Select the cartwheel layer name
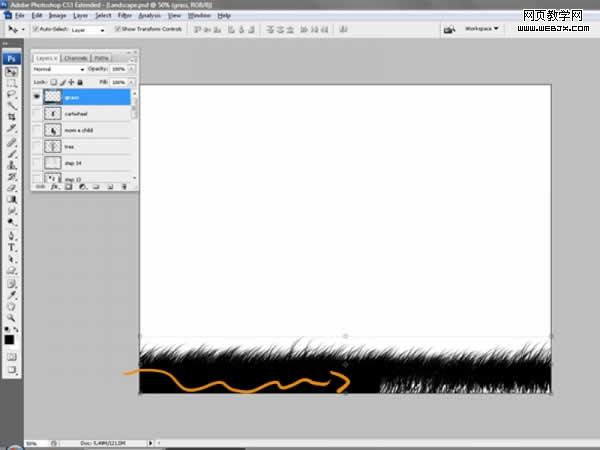Viewport: 600px width, 450px height. (76, 114)
